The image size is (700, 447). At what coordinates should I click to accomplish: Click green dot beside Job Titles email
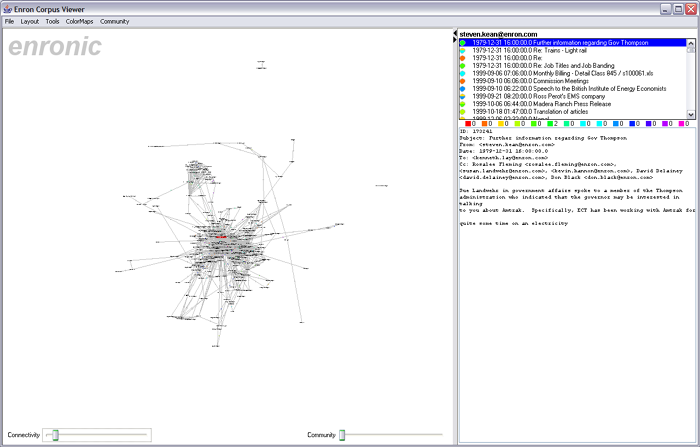(x=462, y=66)
